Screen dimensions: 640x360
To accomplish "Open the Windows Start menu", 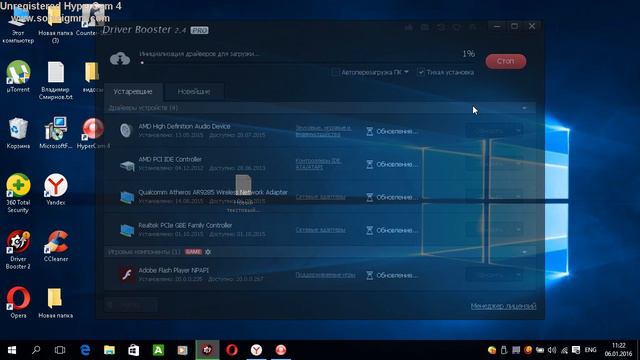I will click(x=12, y=350).
